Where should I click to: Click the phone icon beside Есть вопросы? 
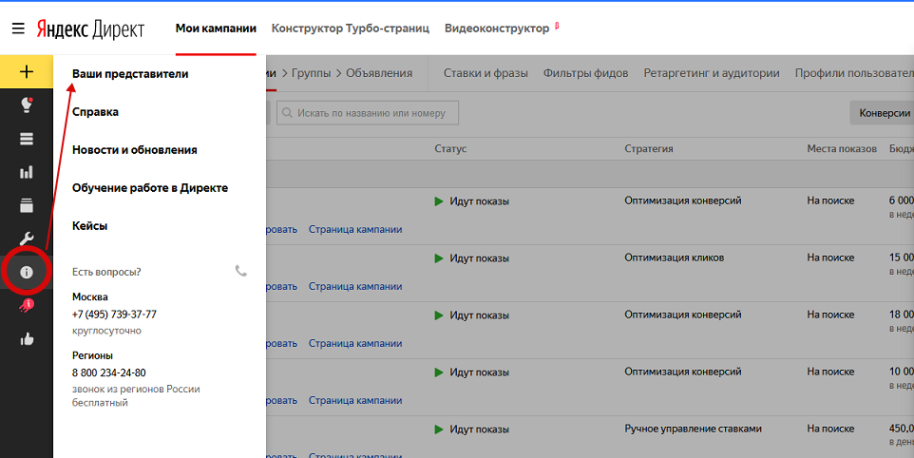pos(241,271)
